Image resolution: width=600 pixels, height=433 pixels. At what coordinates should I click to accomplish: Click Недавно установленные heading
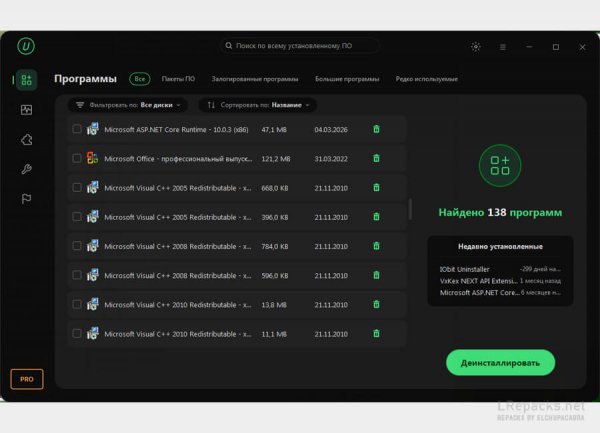tap(500, 247)
